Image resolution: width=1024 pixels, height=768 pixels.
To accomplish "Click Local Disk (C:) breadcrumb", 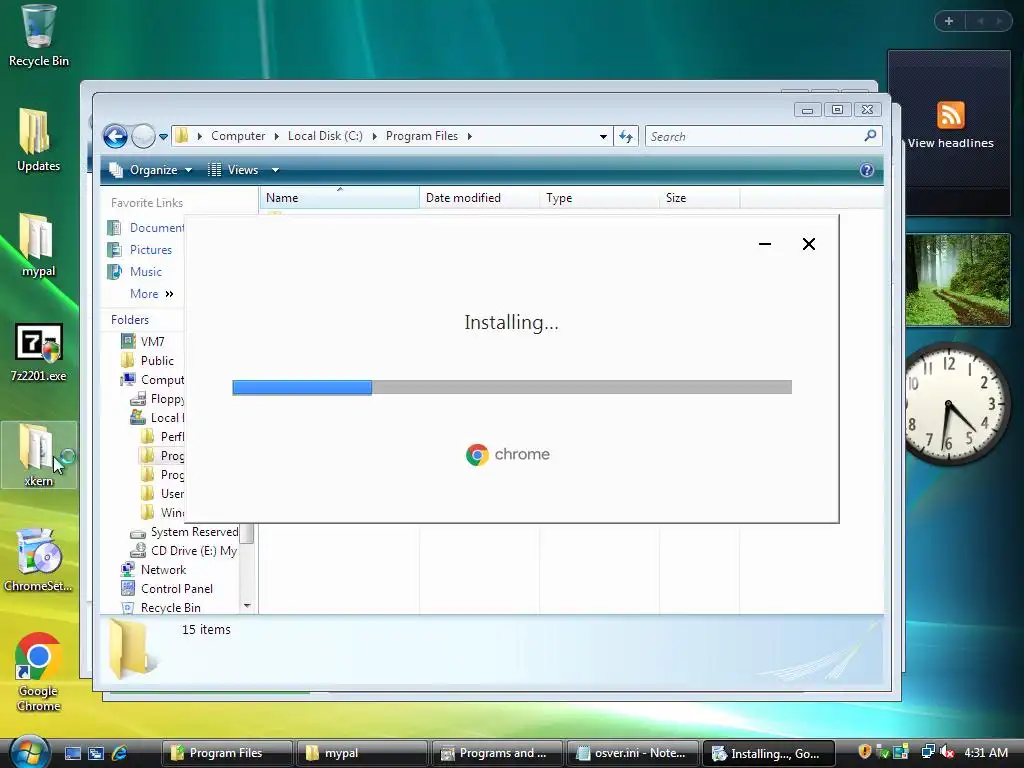I will pos(325,136).
